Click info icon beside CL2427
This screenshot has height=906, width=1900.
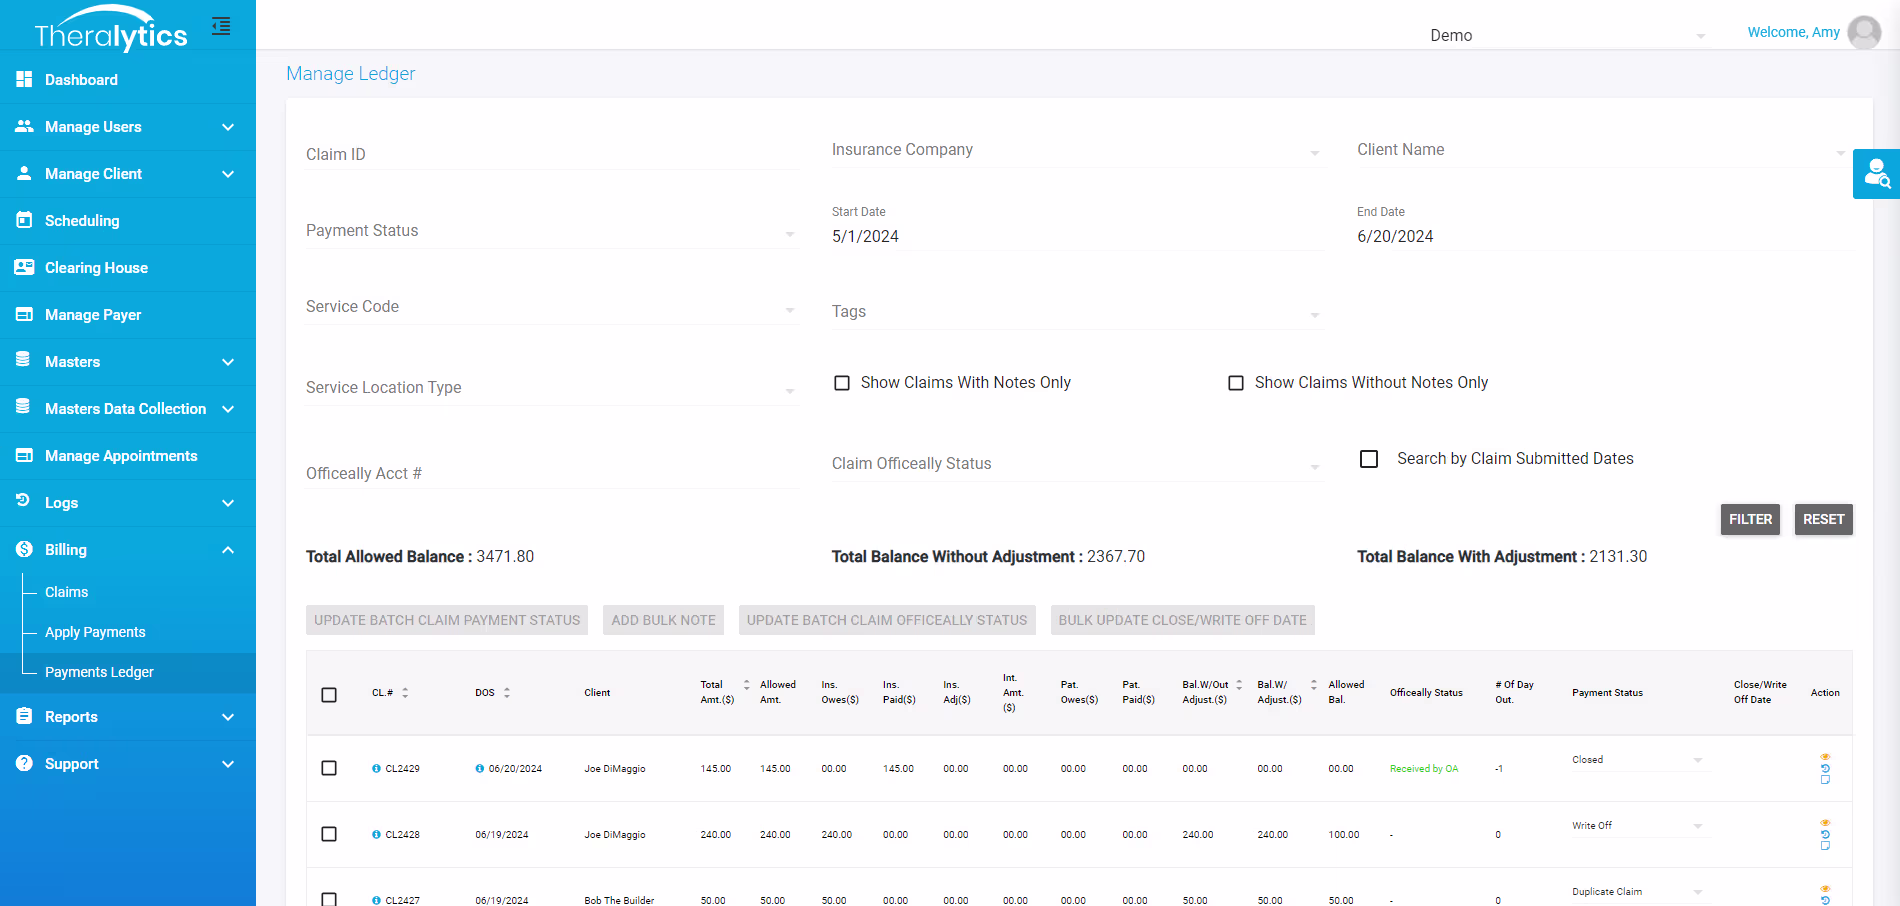coord(376,901)
